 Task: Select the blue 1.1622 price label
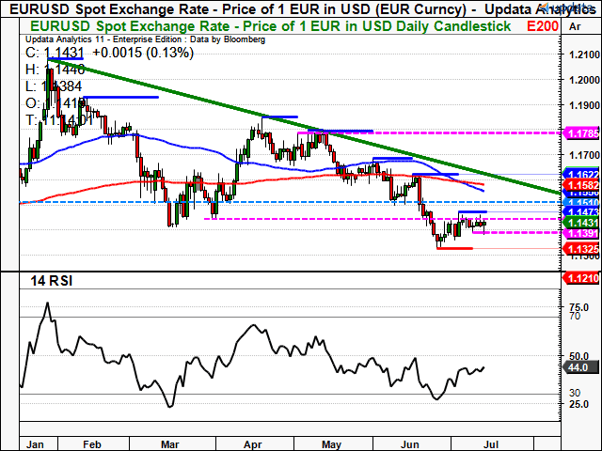[x=581, y=174]
